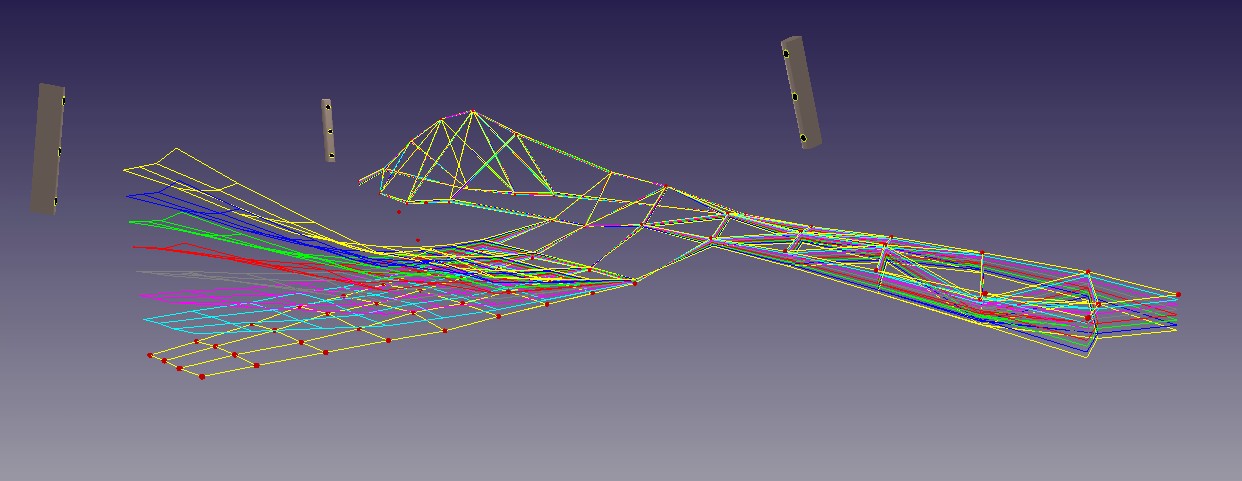
Task: Click the small gray block left of the peak
Action: (x=327, y=129)
